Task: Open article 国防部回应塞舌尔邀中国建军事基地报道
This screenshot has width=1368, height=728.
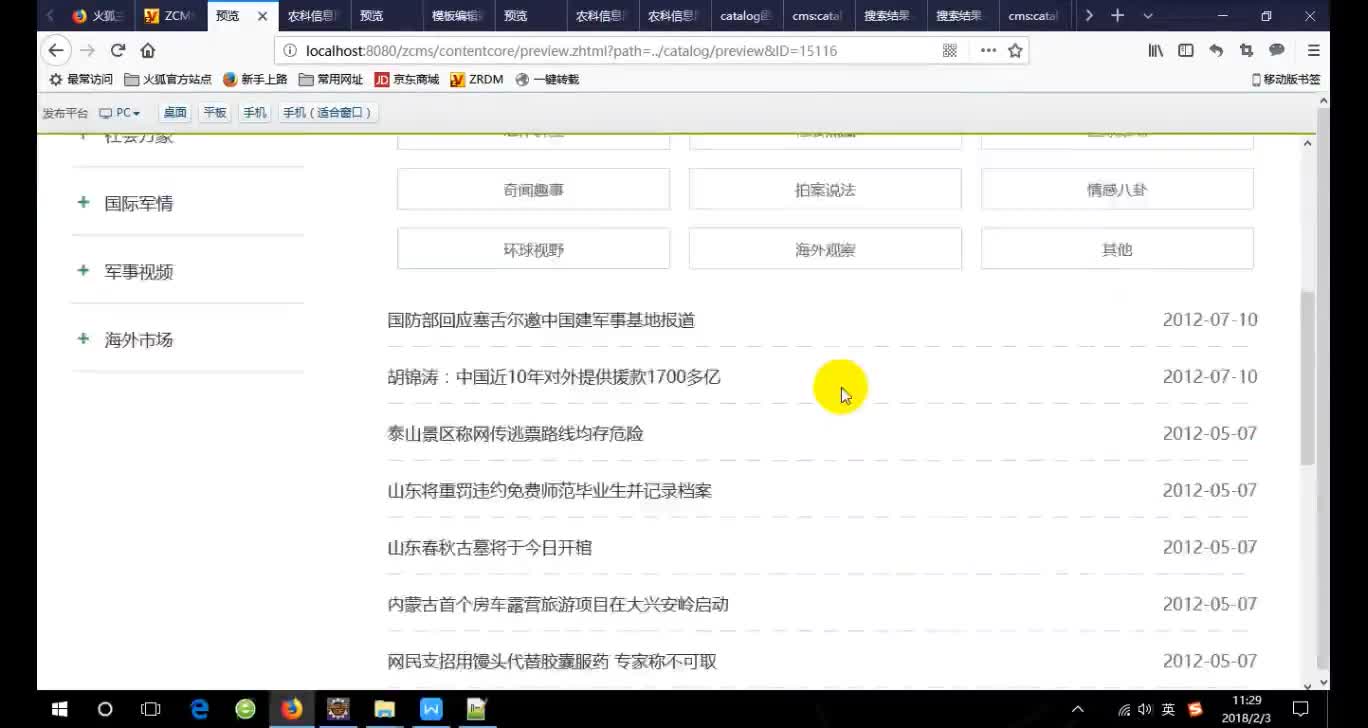Action: click(541, 320)
